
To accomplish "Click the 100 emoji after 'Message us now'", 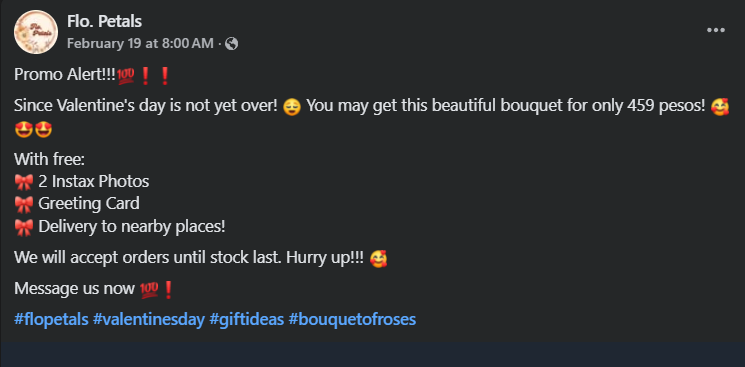I will point(149,290).
